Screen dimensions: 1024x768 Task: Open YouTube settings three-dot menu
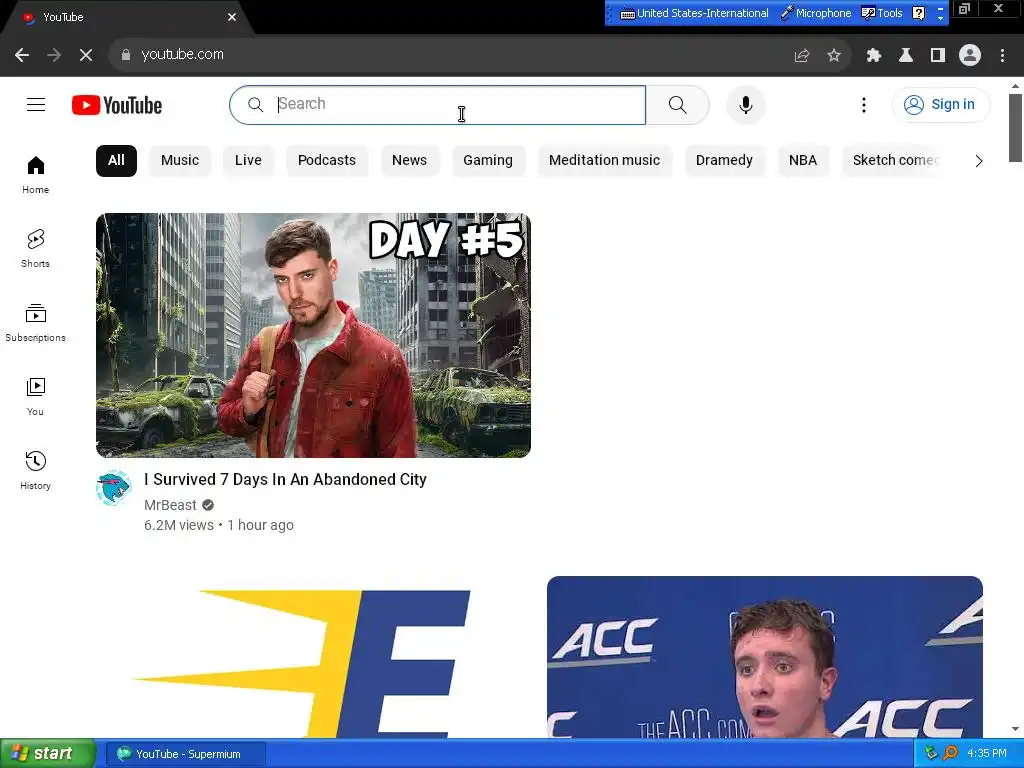[x=863, y=104]
